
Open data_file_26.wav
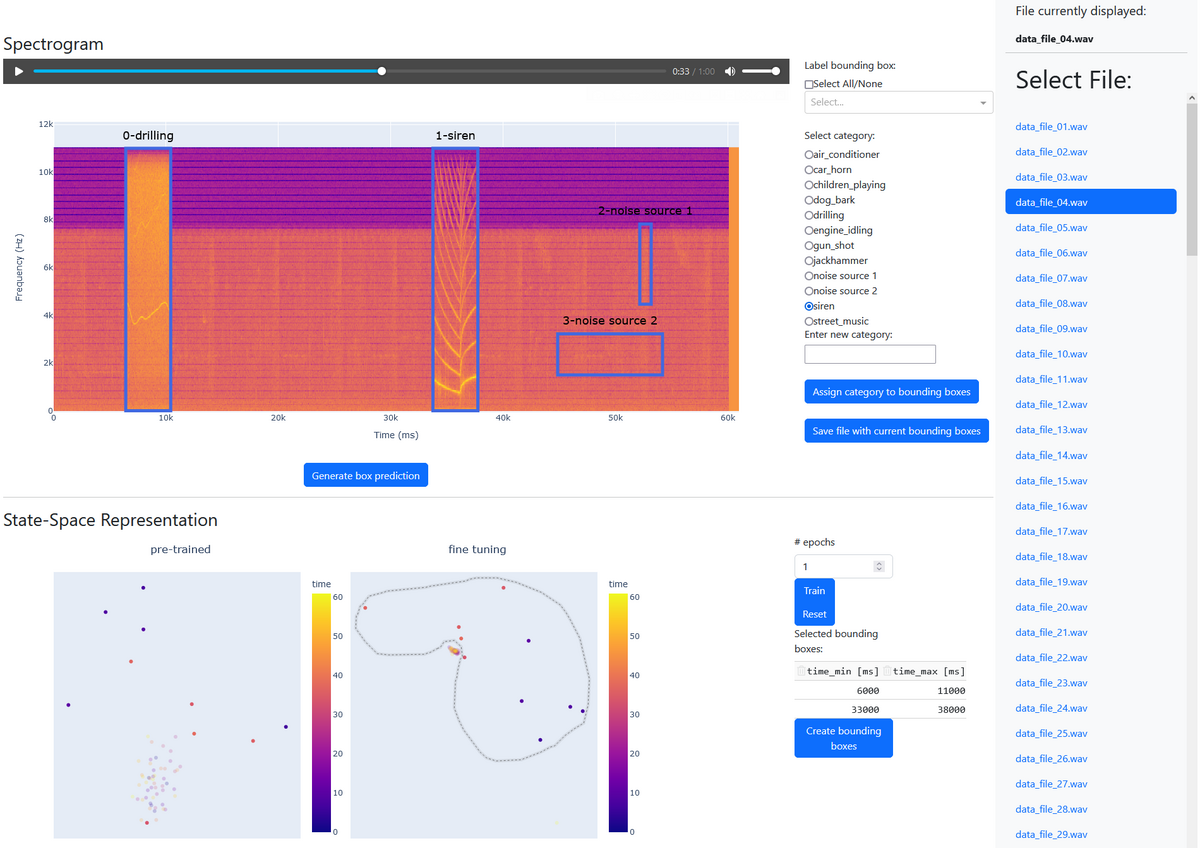1051,759
